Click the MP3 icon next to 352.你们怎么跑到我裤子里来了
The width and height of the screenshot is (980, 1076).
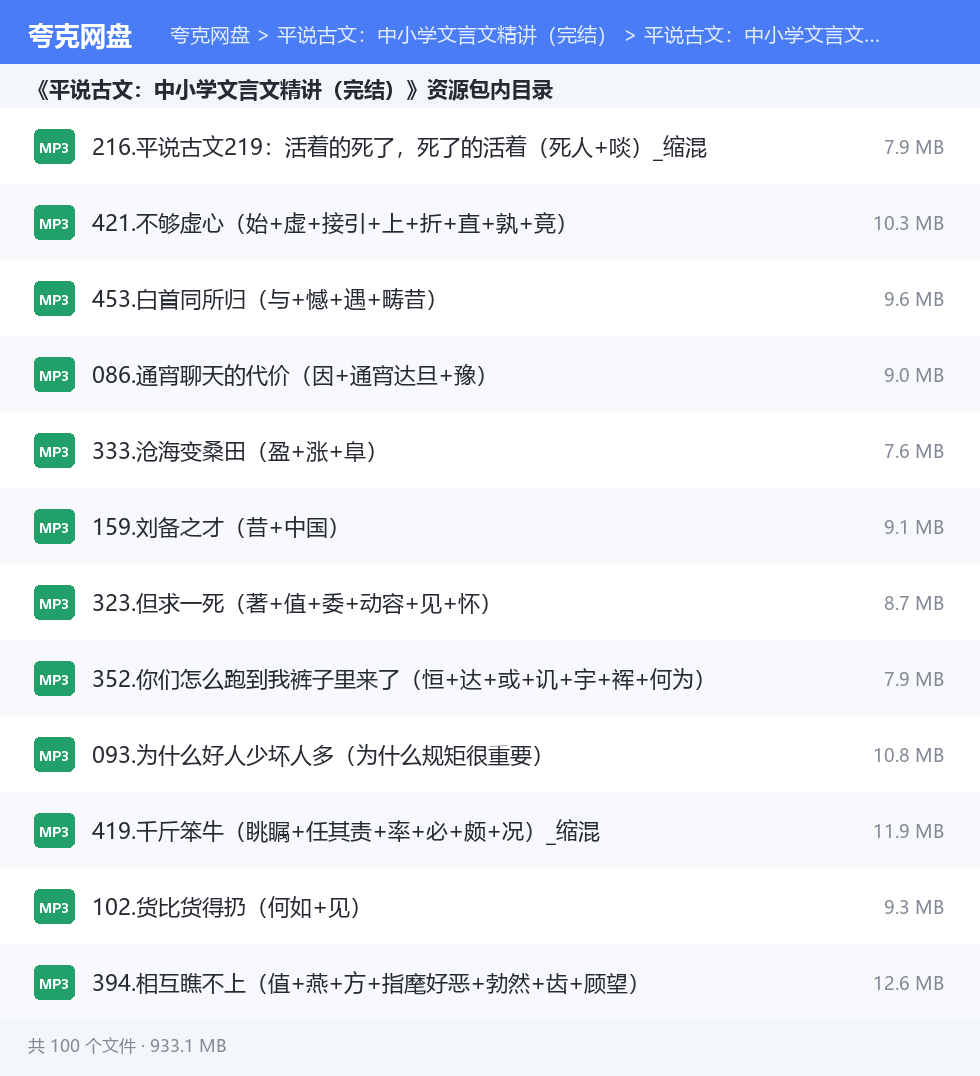[x=54, y=679]
